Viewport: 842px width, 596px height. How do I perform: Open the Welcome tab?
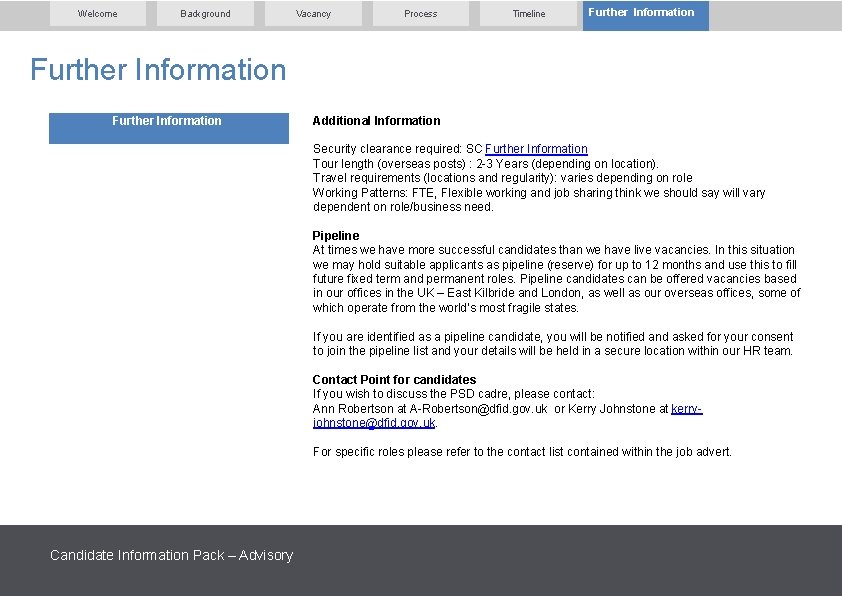pyautogui.click(x=98, y=13)
